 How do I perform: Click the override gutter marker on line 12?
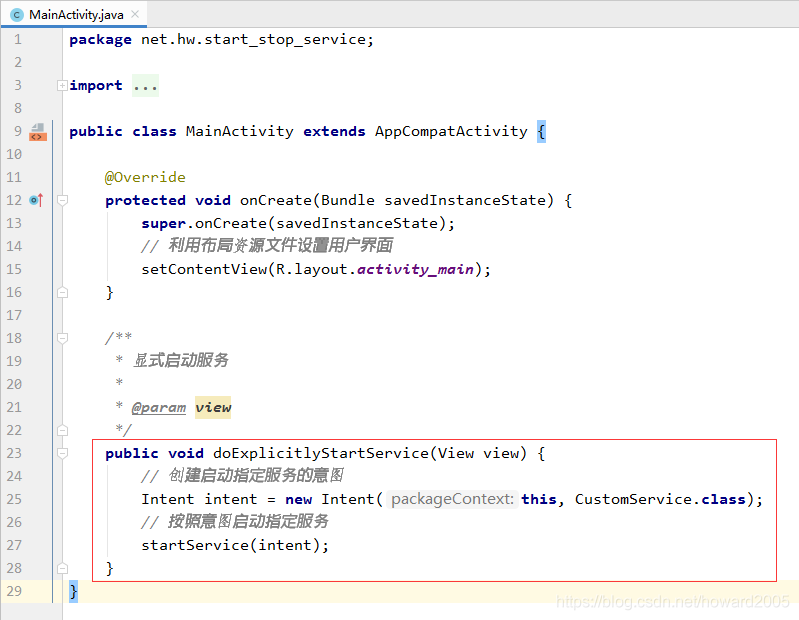[36, 200]
